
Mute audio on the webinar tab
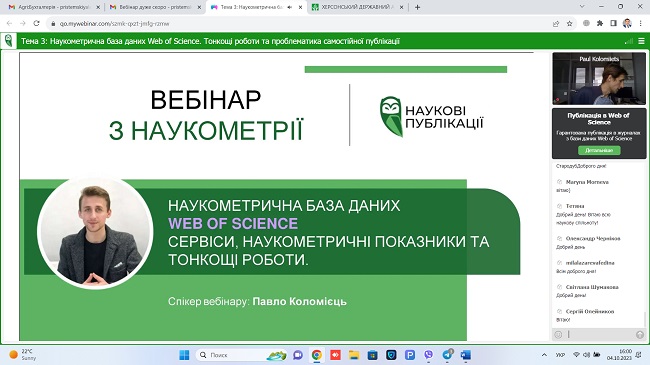[290, 7]
